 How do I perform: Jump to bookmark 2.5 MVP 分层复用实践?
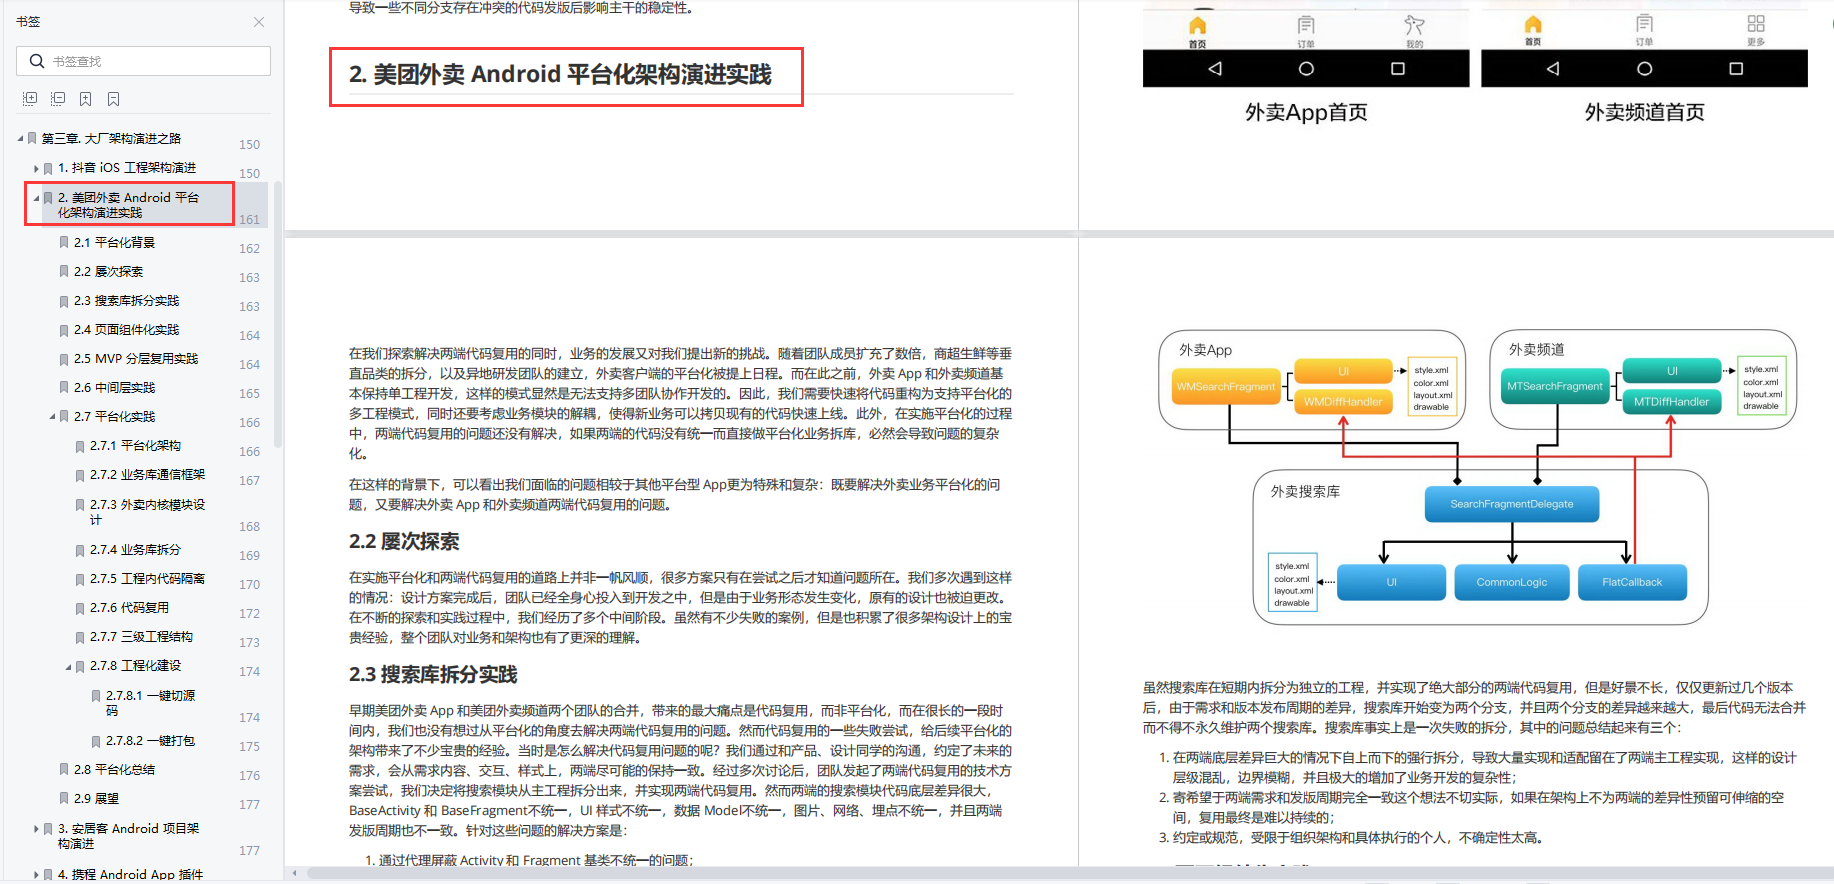pyautogui.click(x=136, y=359)
